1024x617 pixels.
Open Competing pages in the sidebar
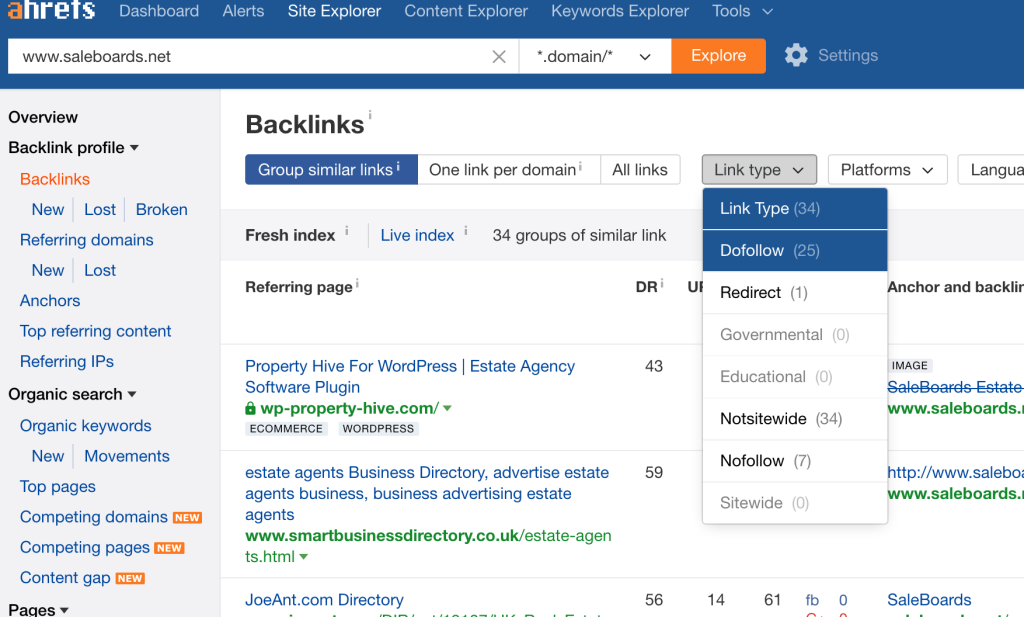(85, 547)
